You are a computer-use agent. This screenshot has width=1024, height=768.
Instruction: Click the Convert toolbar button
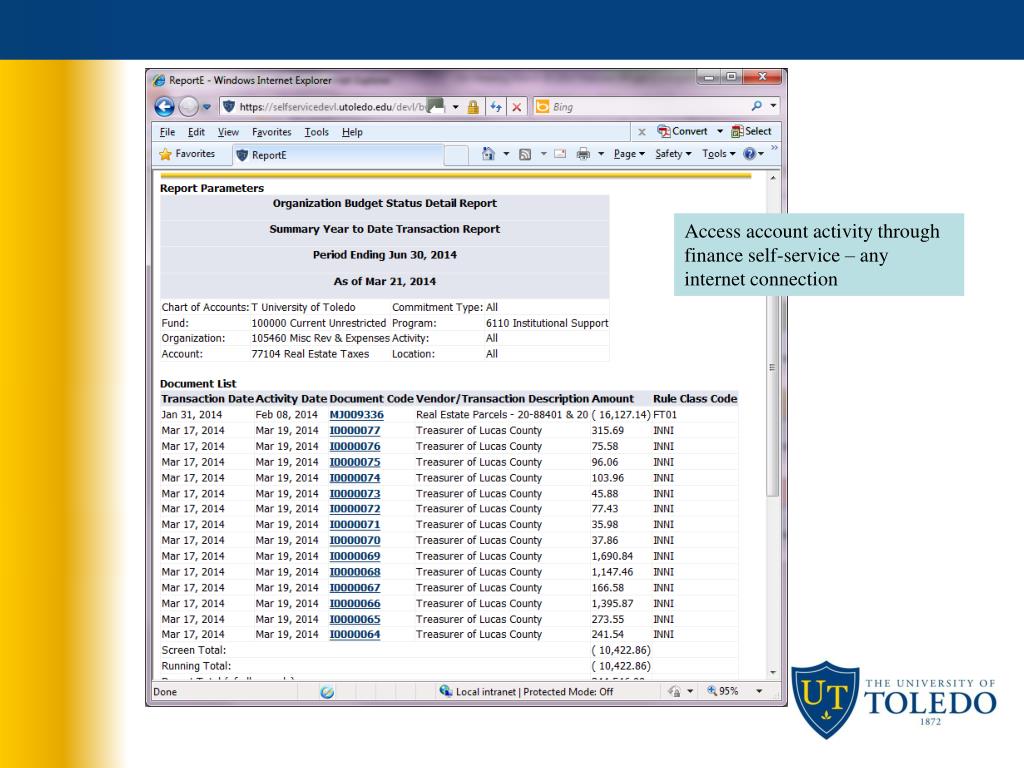pos(682,131)
